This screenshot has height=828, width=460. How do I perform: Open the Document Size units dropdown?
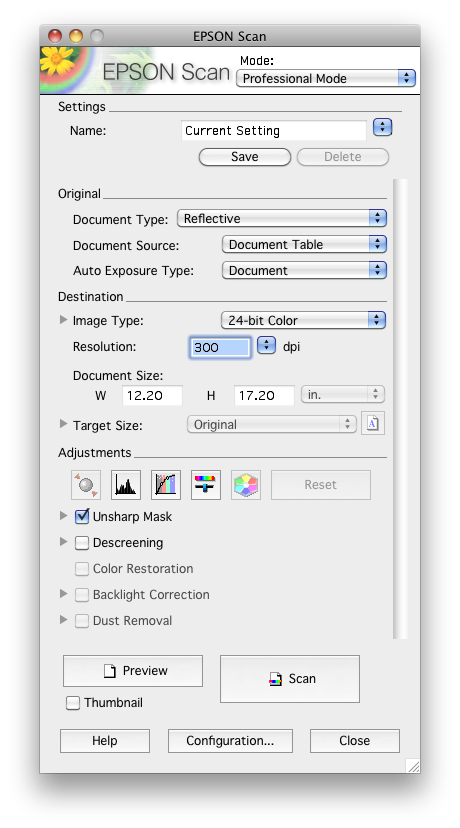(343, 394)
